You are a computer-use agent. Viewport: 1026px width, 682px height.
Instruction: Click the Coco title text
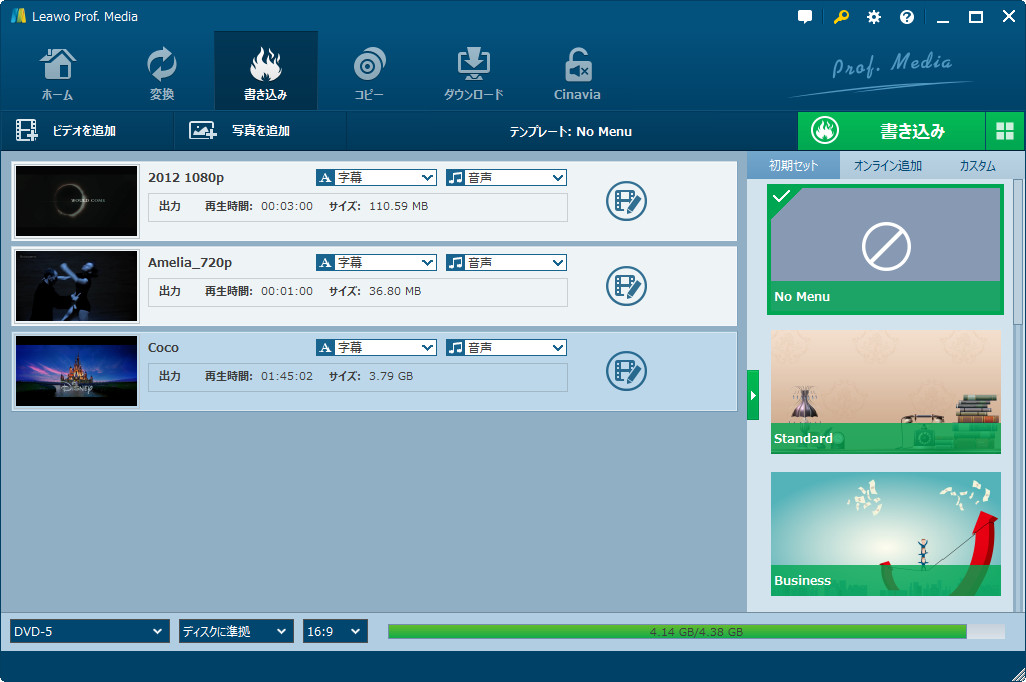[163, 348]
